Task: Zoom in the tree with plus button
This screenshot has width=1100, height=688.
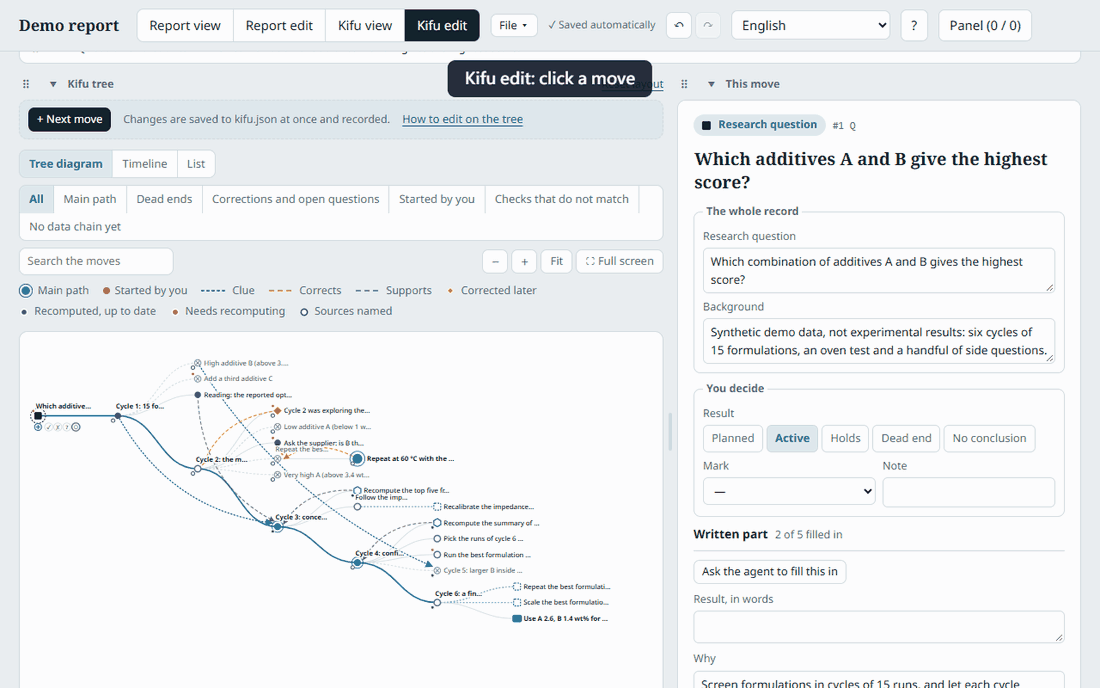Action: [x=524, y=262]
